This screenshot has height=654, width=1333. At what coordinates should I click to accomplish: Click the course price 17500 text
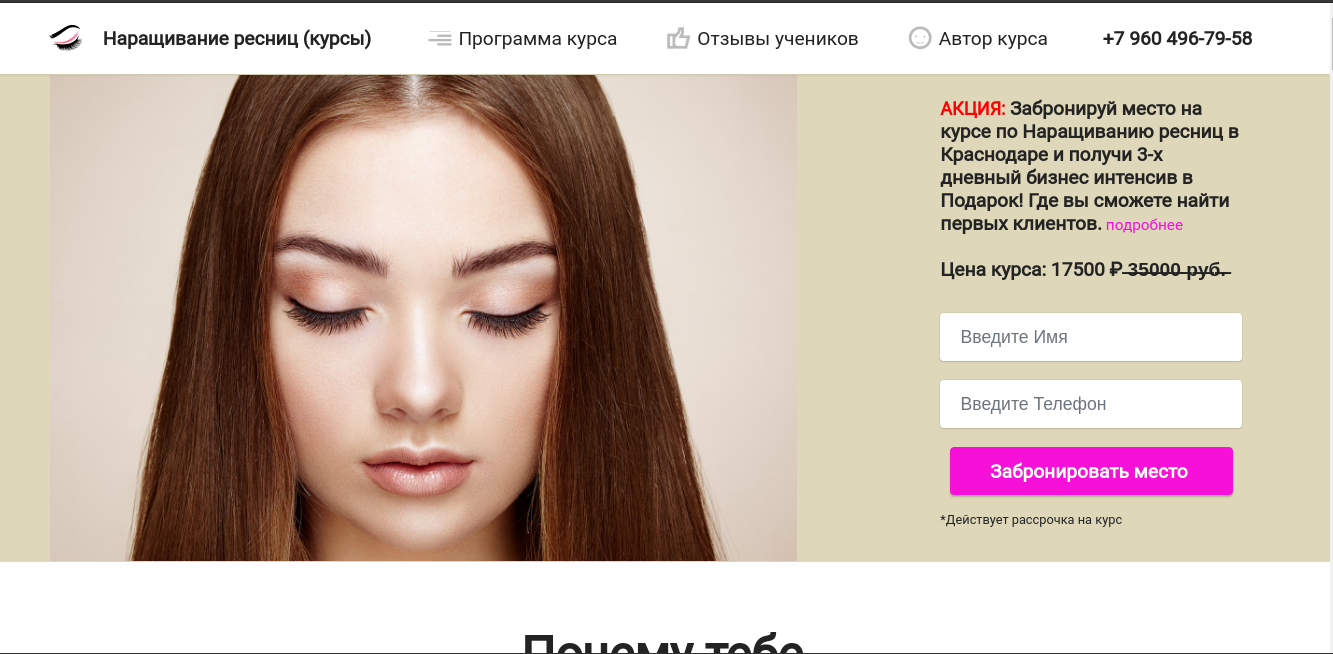click(x=1077, y=269)
